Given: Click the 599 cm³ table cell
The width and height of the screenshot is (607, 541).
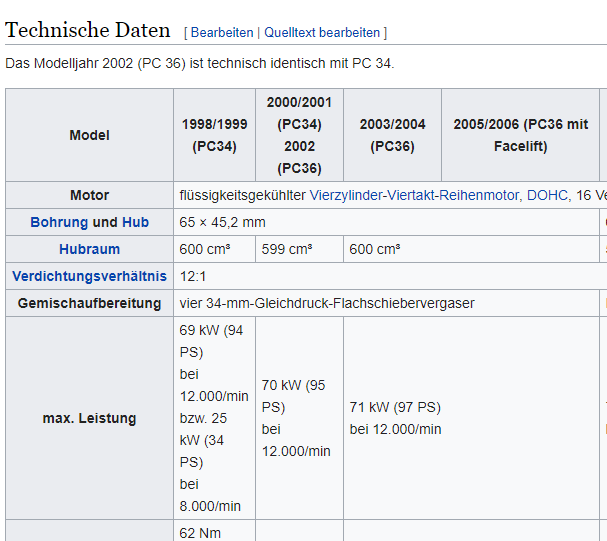Looking at the screenshot, I should coord(283,249).
